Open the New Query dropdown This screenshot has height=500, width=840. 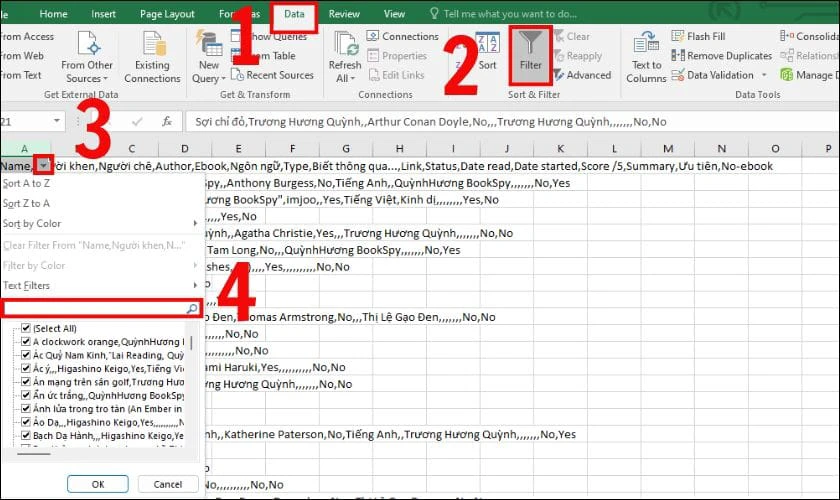pos(209,58)
